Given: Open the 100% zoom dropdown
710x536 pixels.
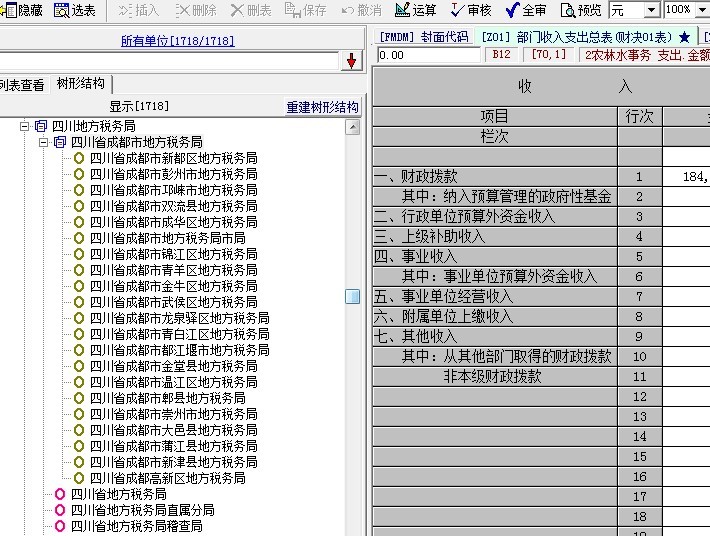Looking at the screenshot, I should pos(701,10).
